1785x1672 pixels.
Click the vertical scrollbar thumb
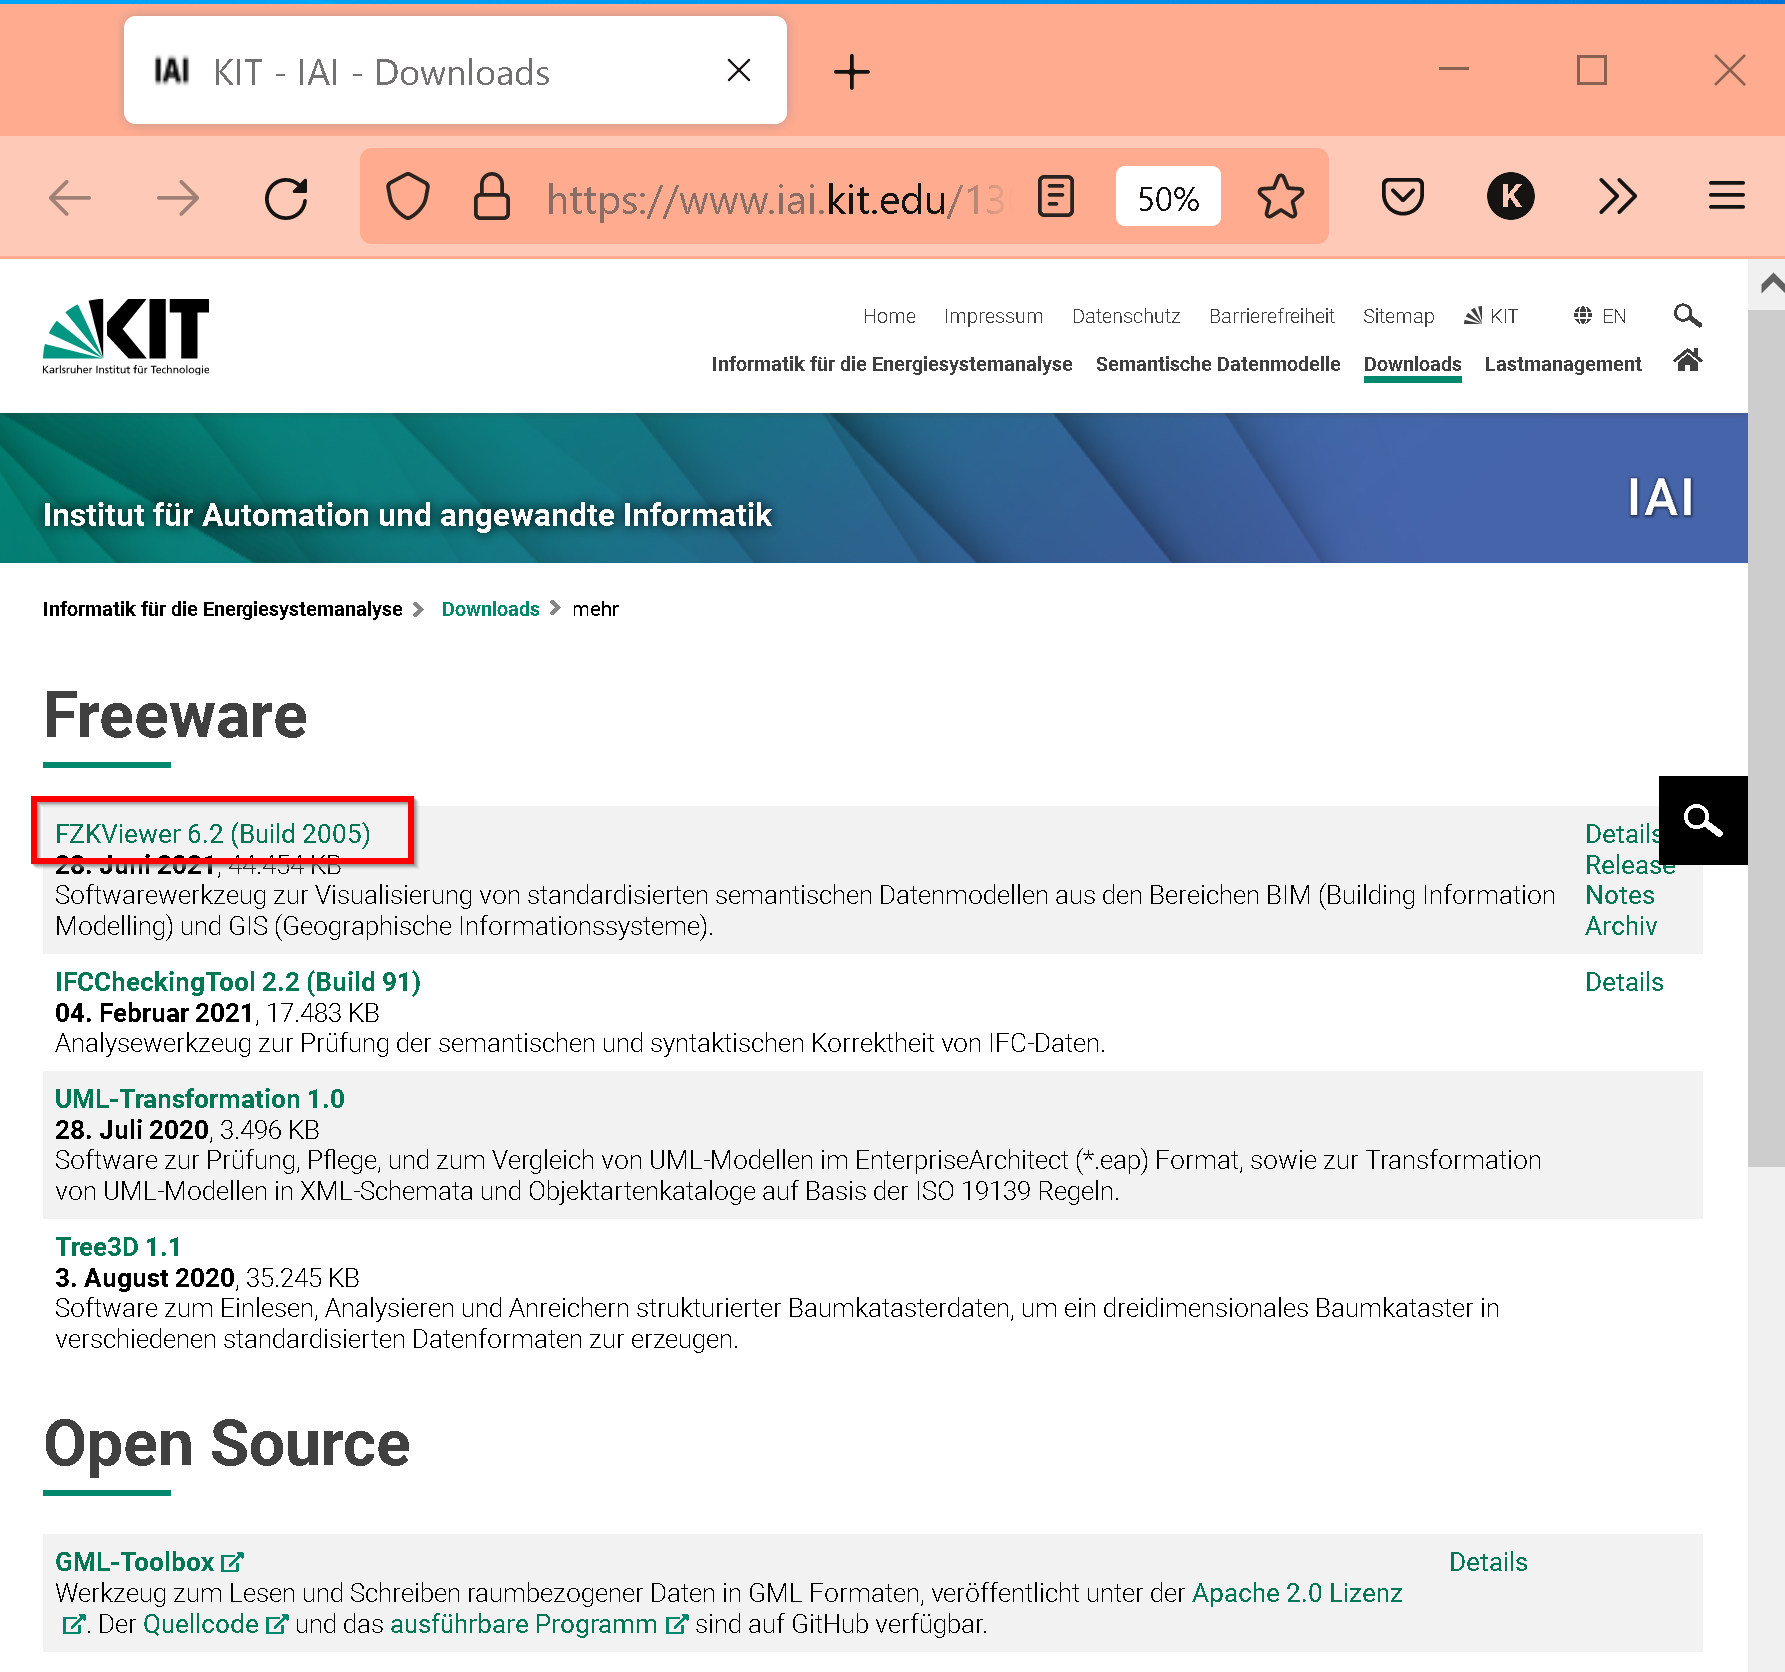tap(1766, 738)
